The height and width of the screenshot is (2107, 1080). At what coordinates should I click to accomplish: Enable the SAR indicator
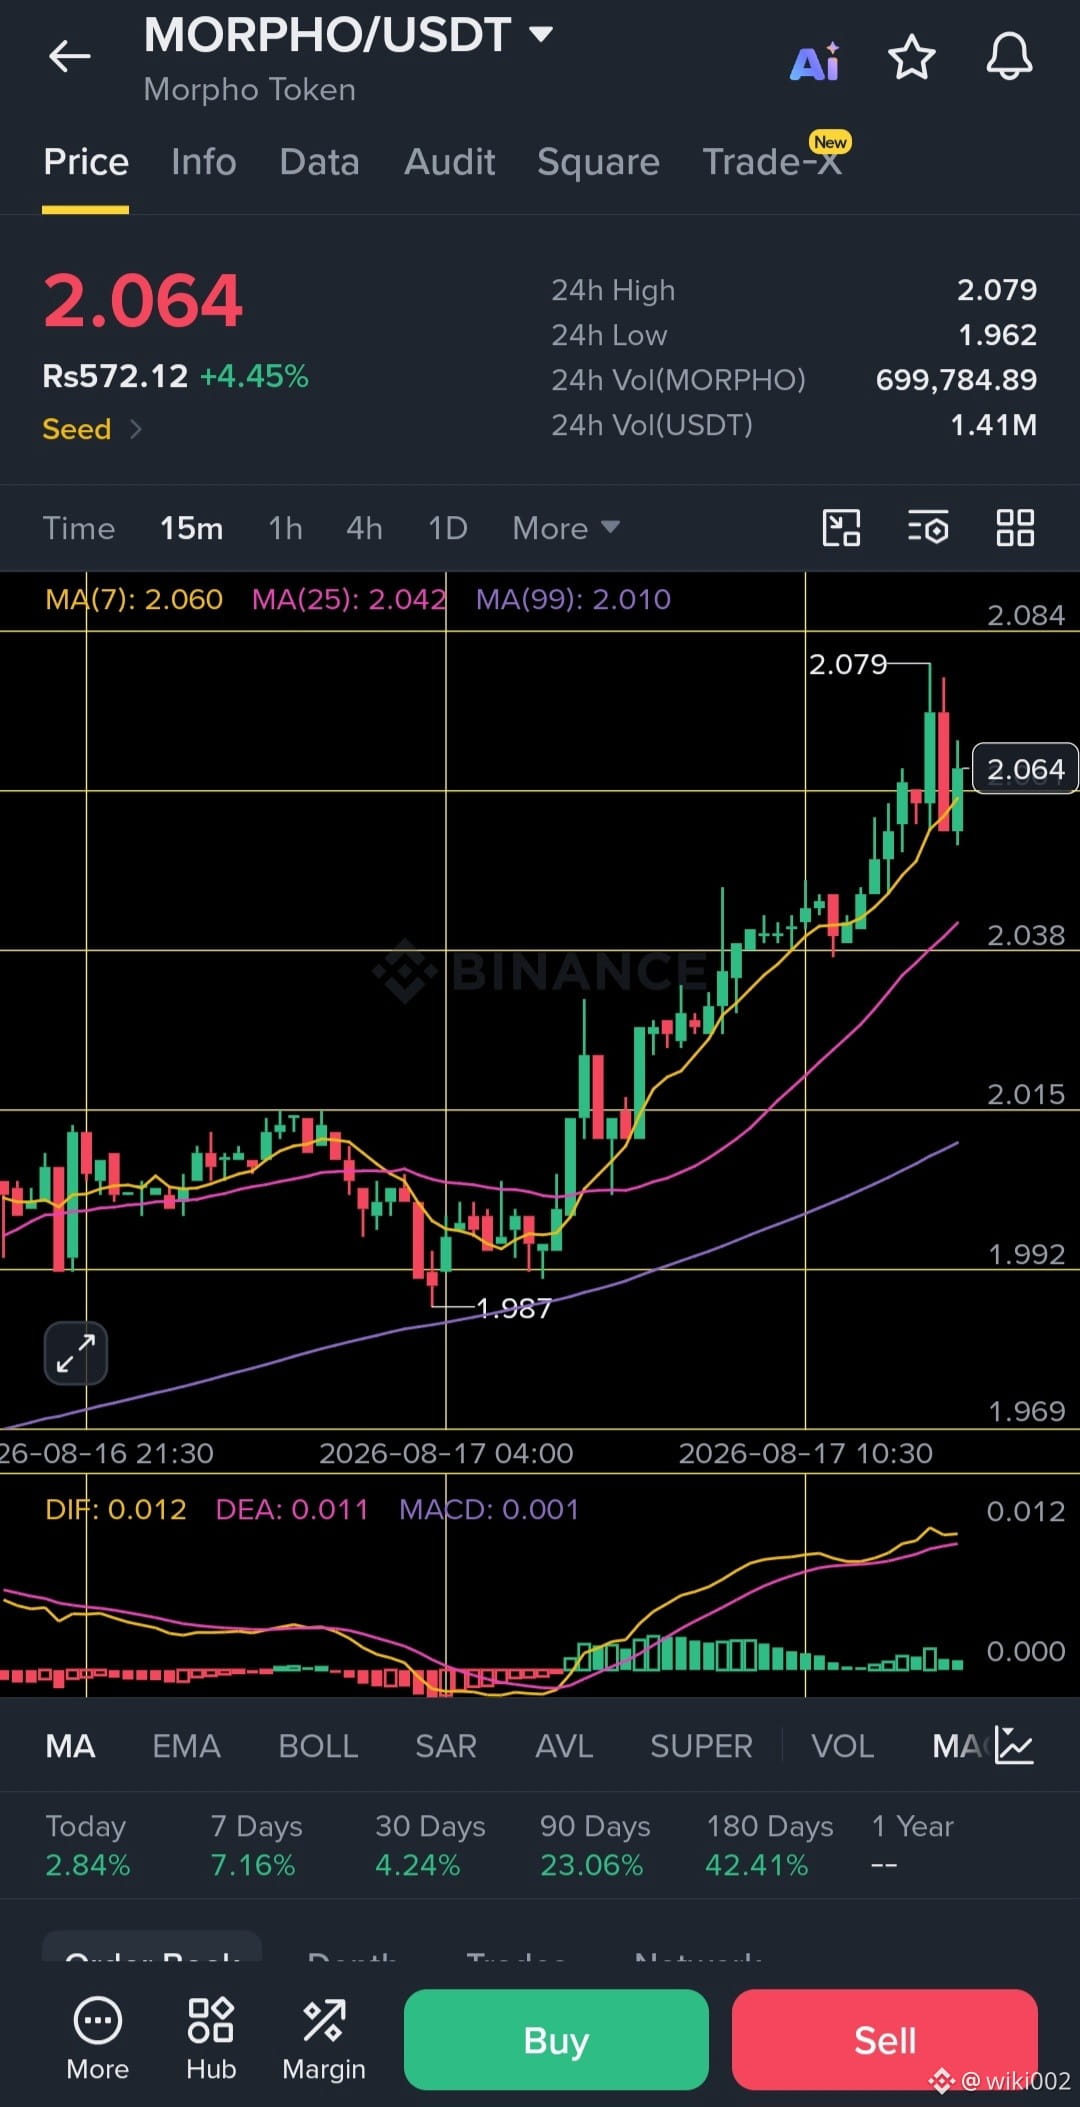[446, 1746]
